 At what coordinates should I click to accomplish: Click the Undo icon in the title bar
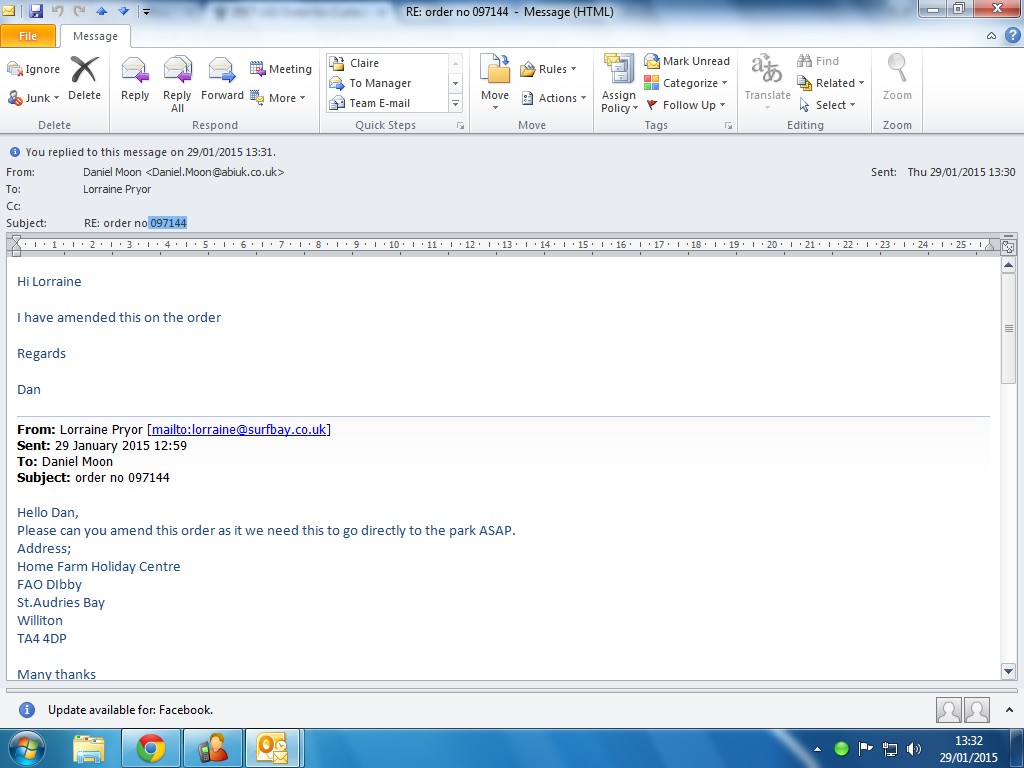coord(57,10)
